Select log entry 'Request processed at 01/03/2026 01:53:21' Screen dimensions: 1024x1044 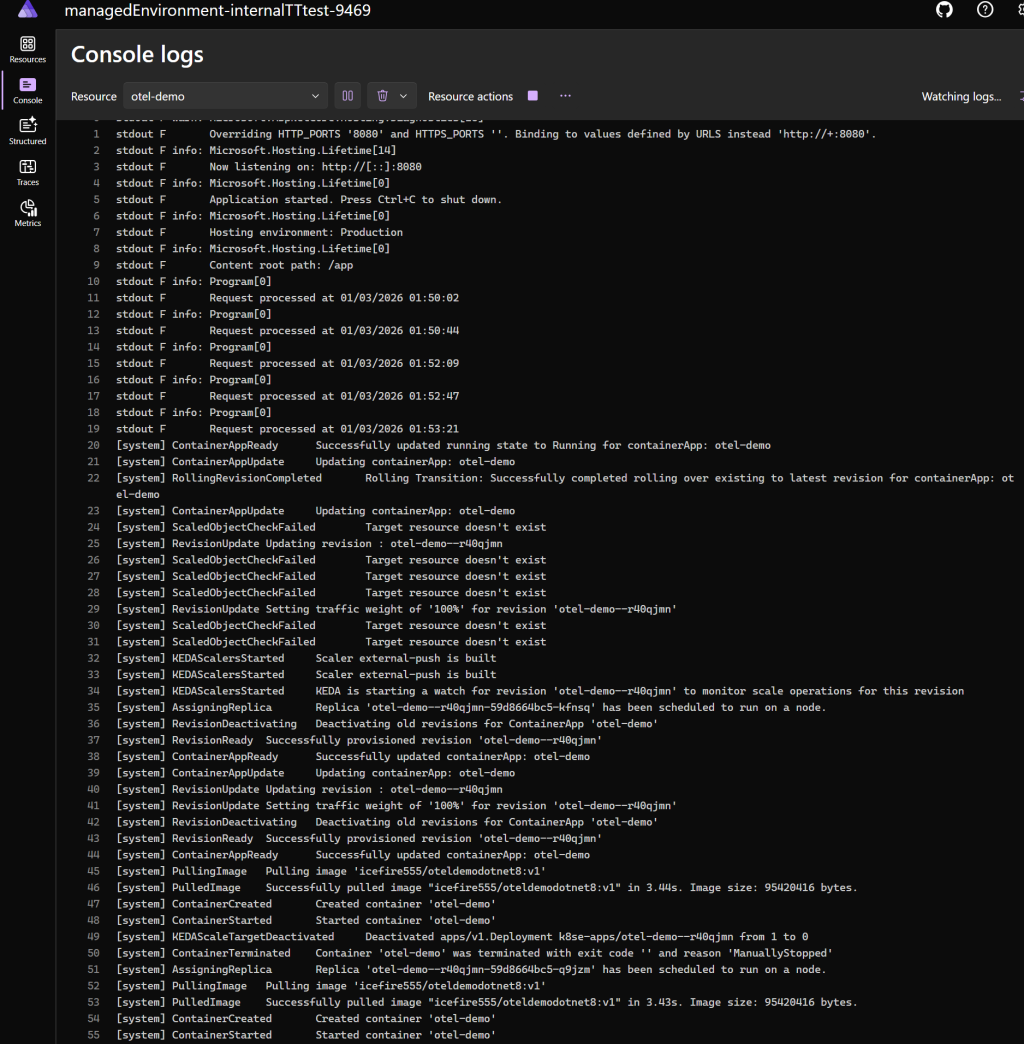click(x=287, y=429)
